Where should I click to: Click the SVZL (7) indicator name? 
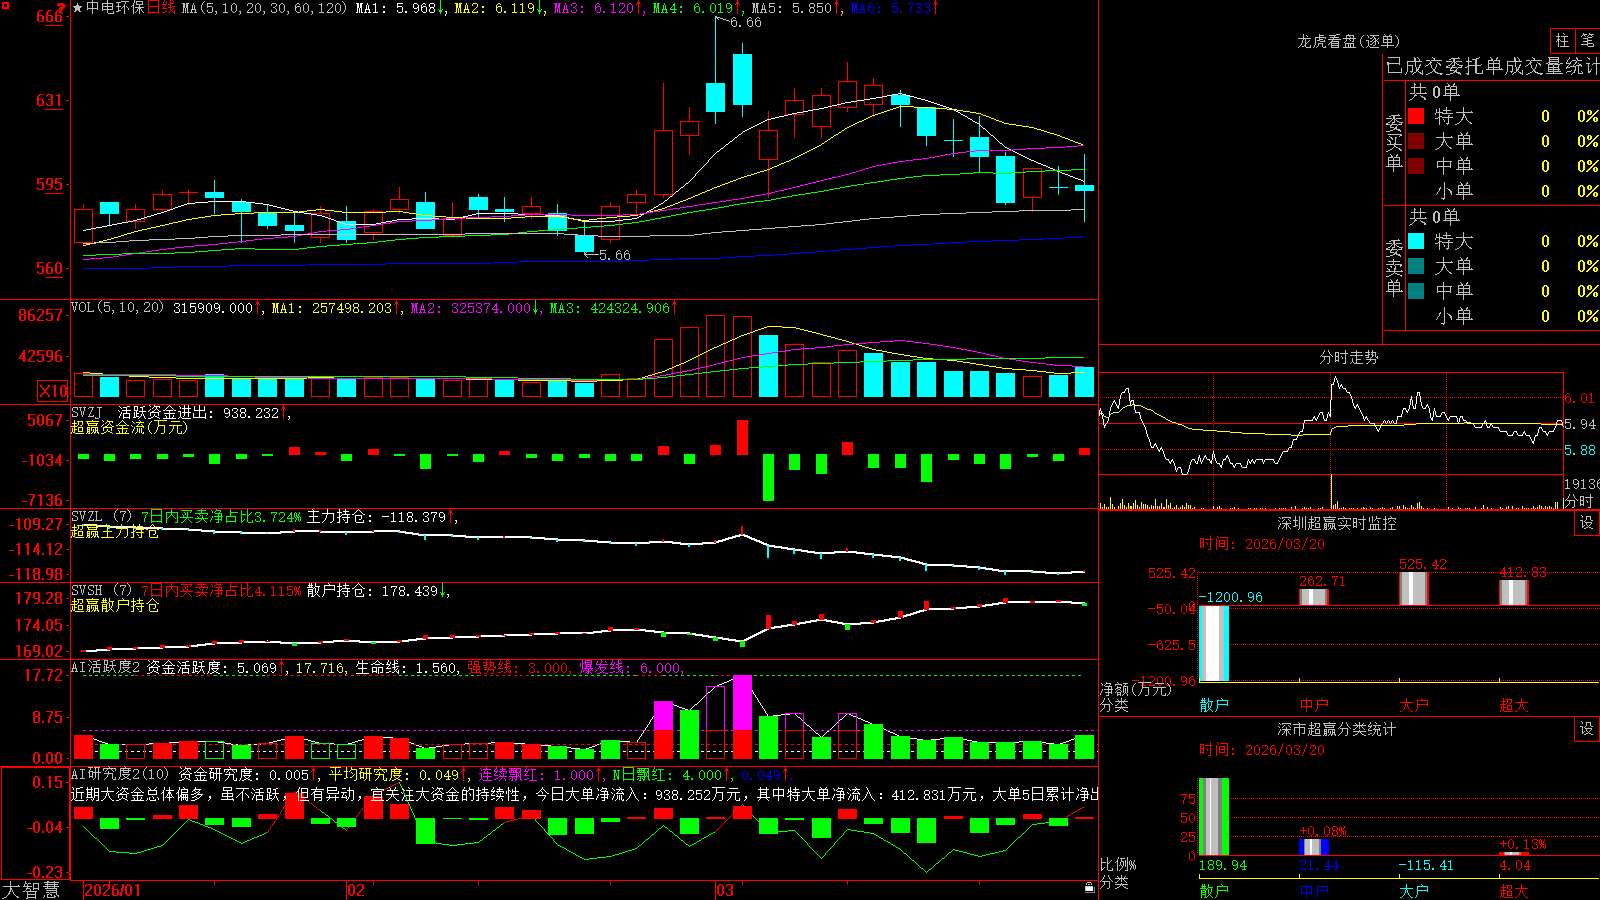(101, 517)
